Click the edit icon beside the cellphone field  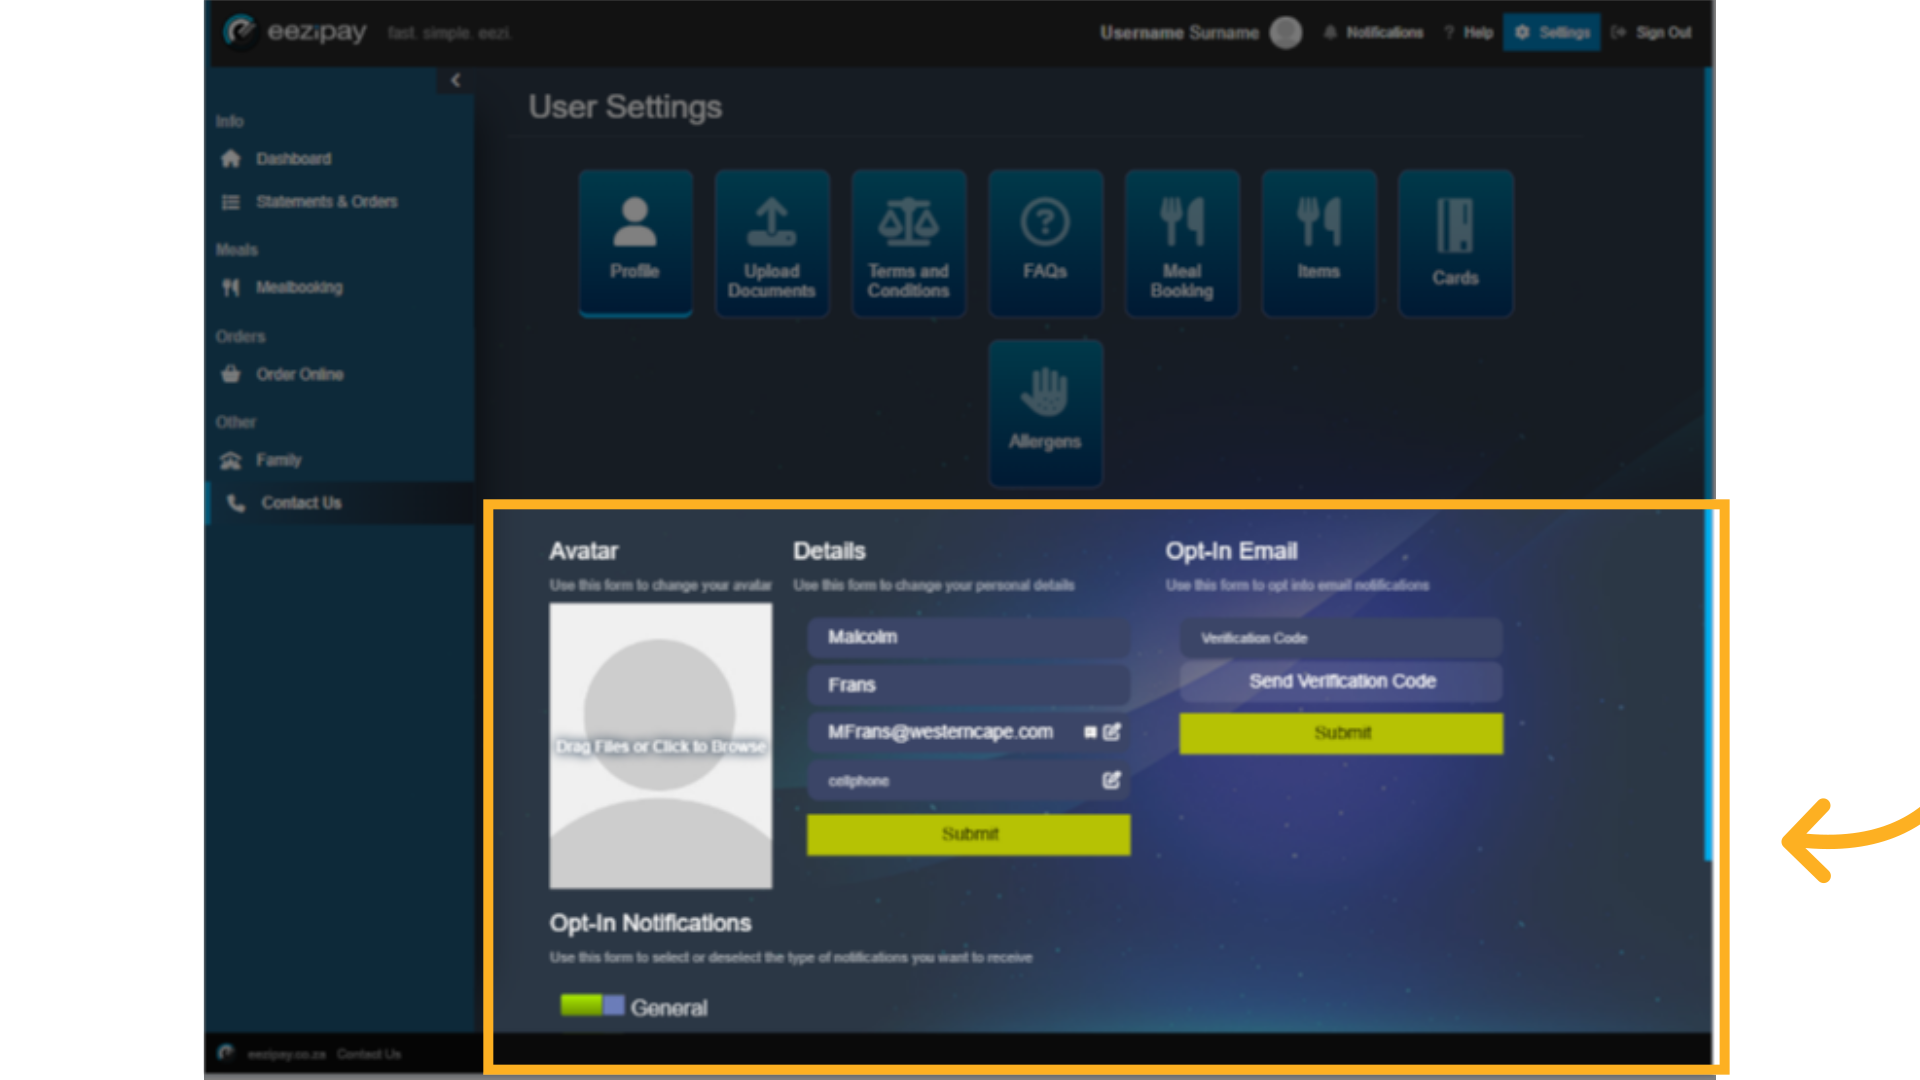tap(1110, 781)
